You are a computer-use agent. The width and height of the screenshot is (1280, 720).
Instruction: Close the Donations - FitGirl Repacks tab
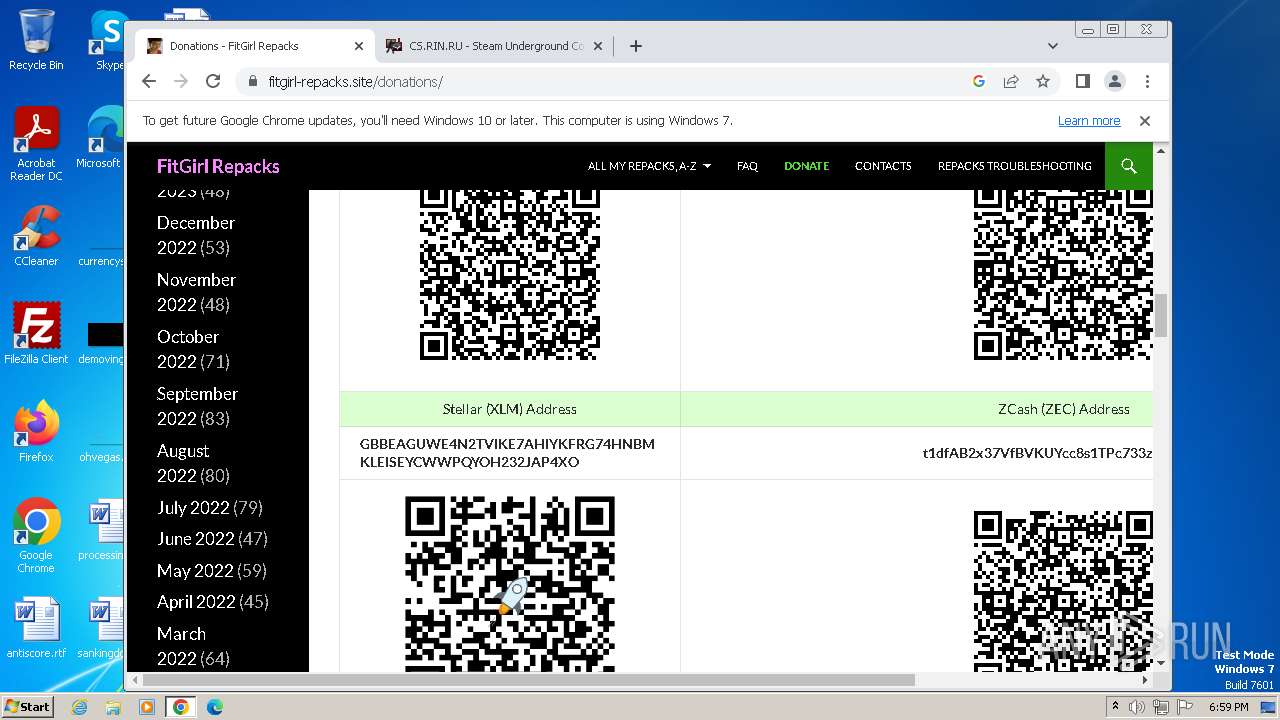[x=359, y=46]
